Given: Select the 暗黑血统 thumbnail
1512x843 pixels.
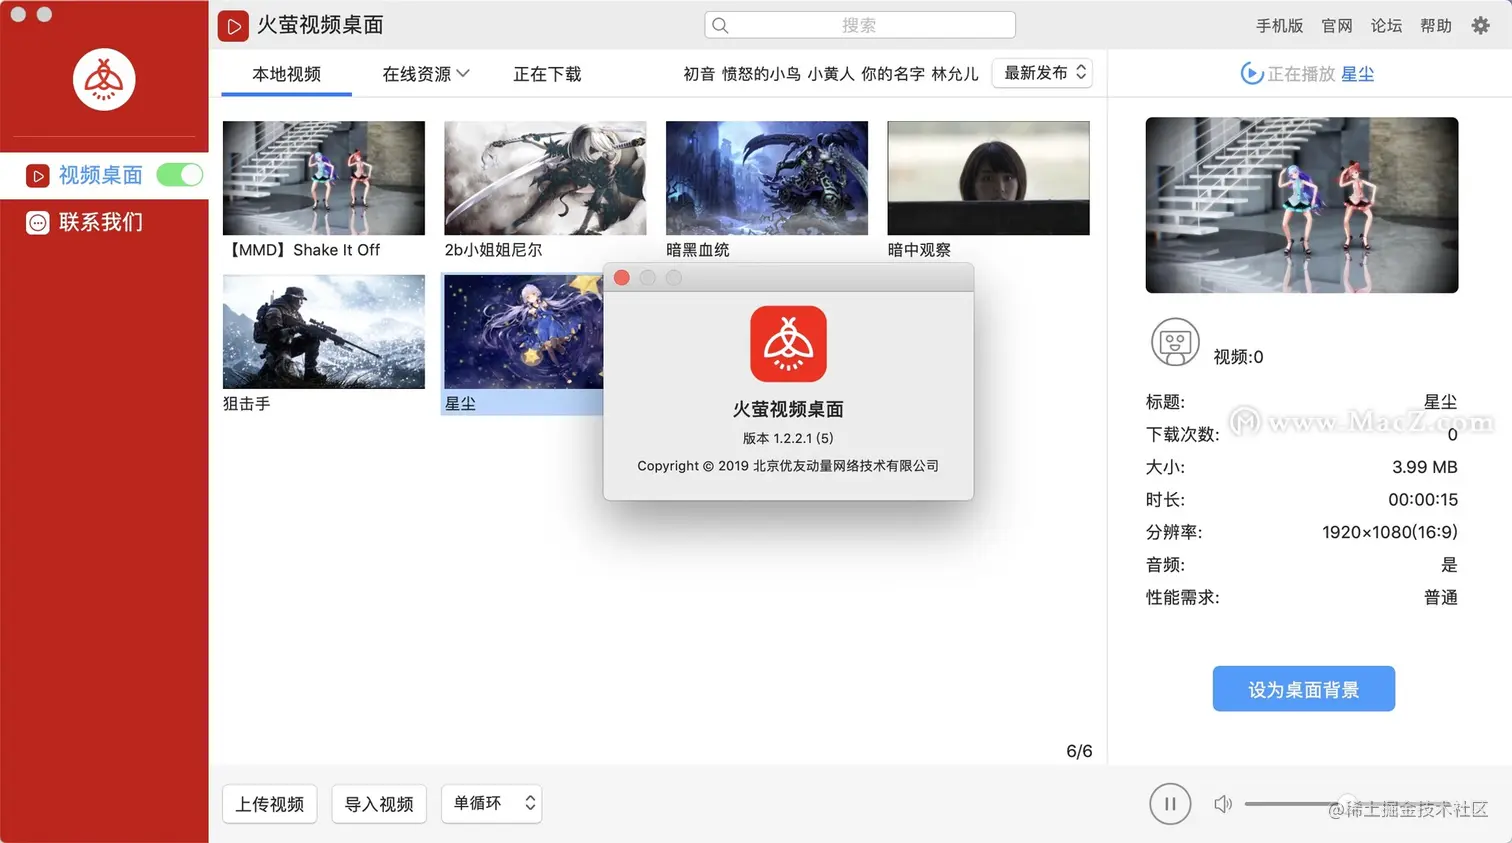Looking at the screenshot, I should (767, 178).
